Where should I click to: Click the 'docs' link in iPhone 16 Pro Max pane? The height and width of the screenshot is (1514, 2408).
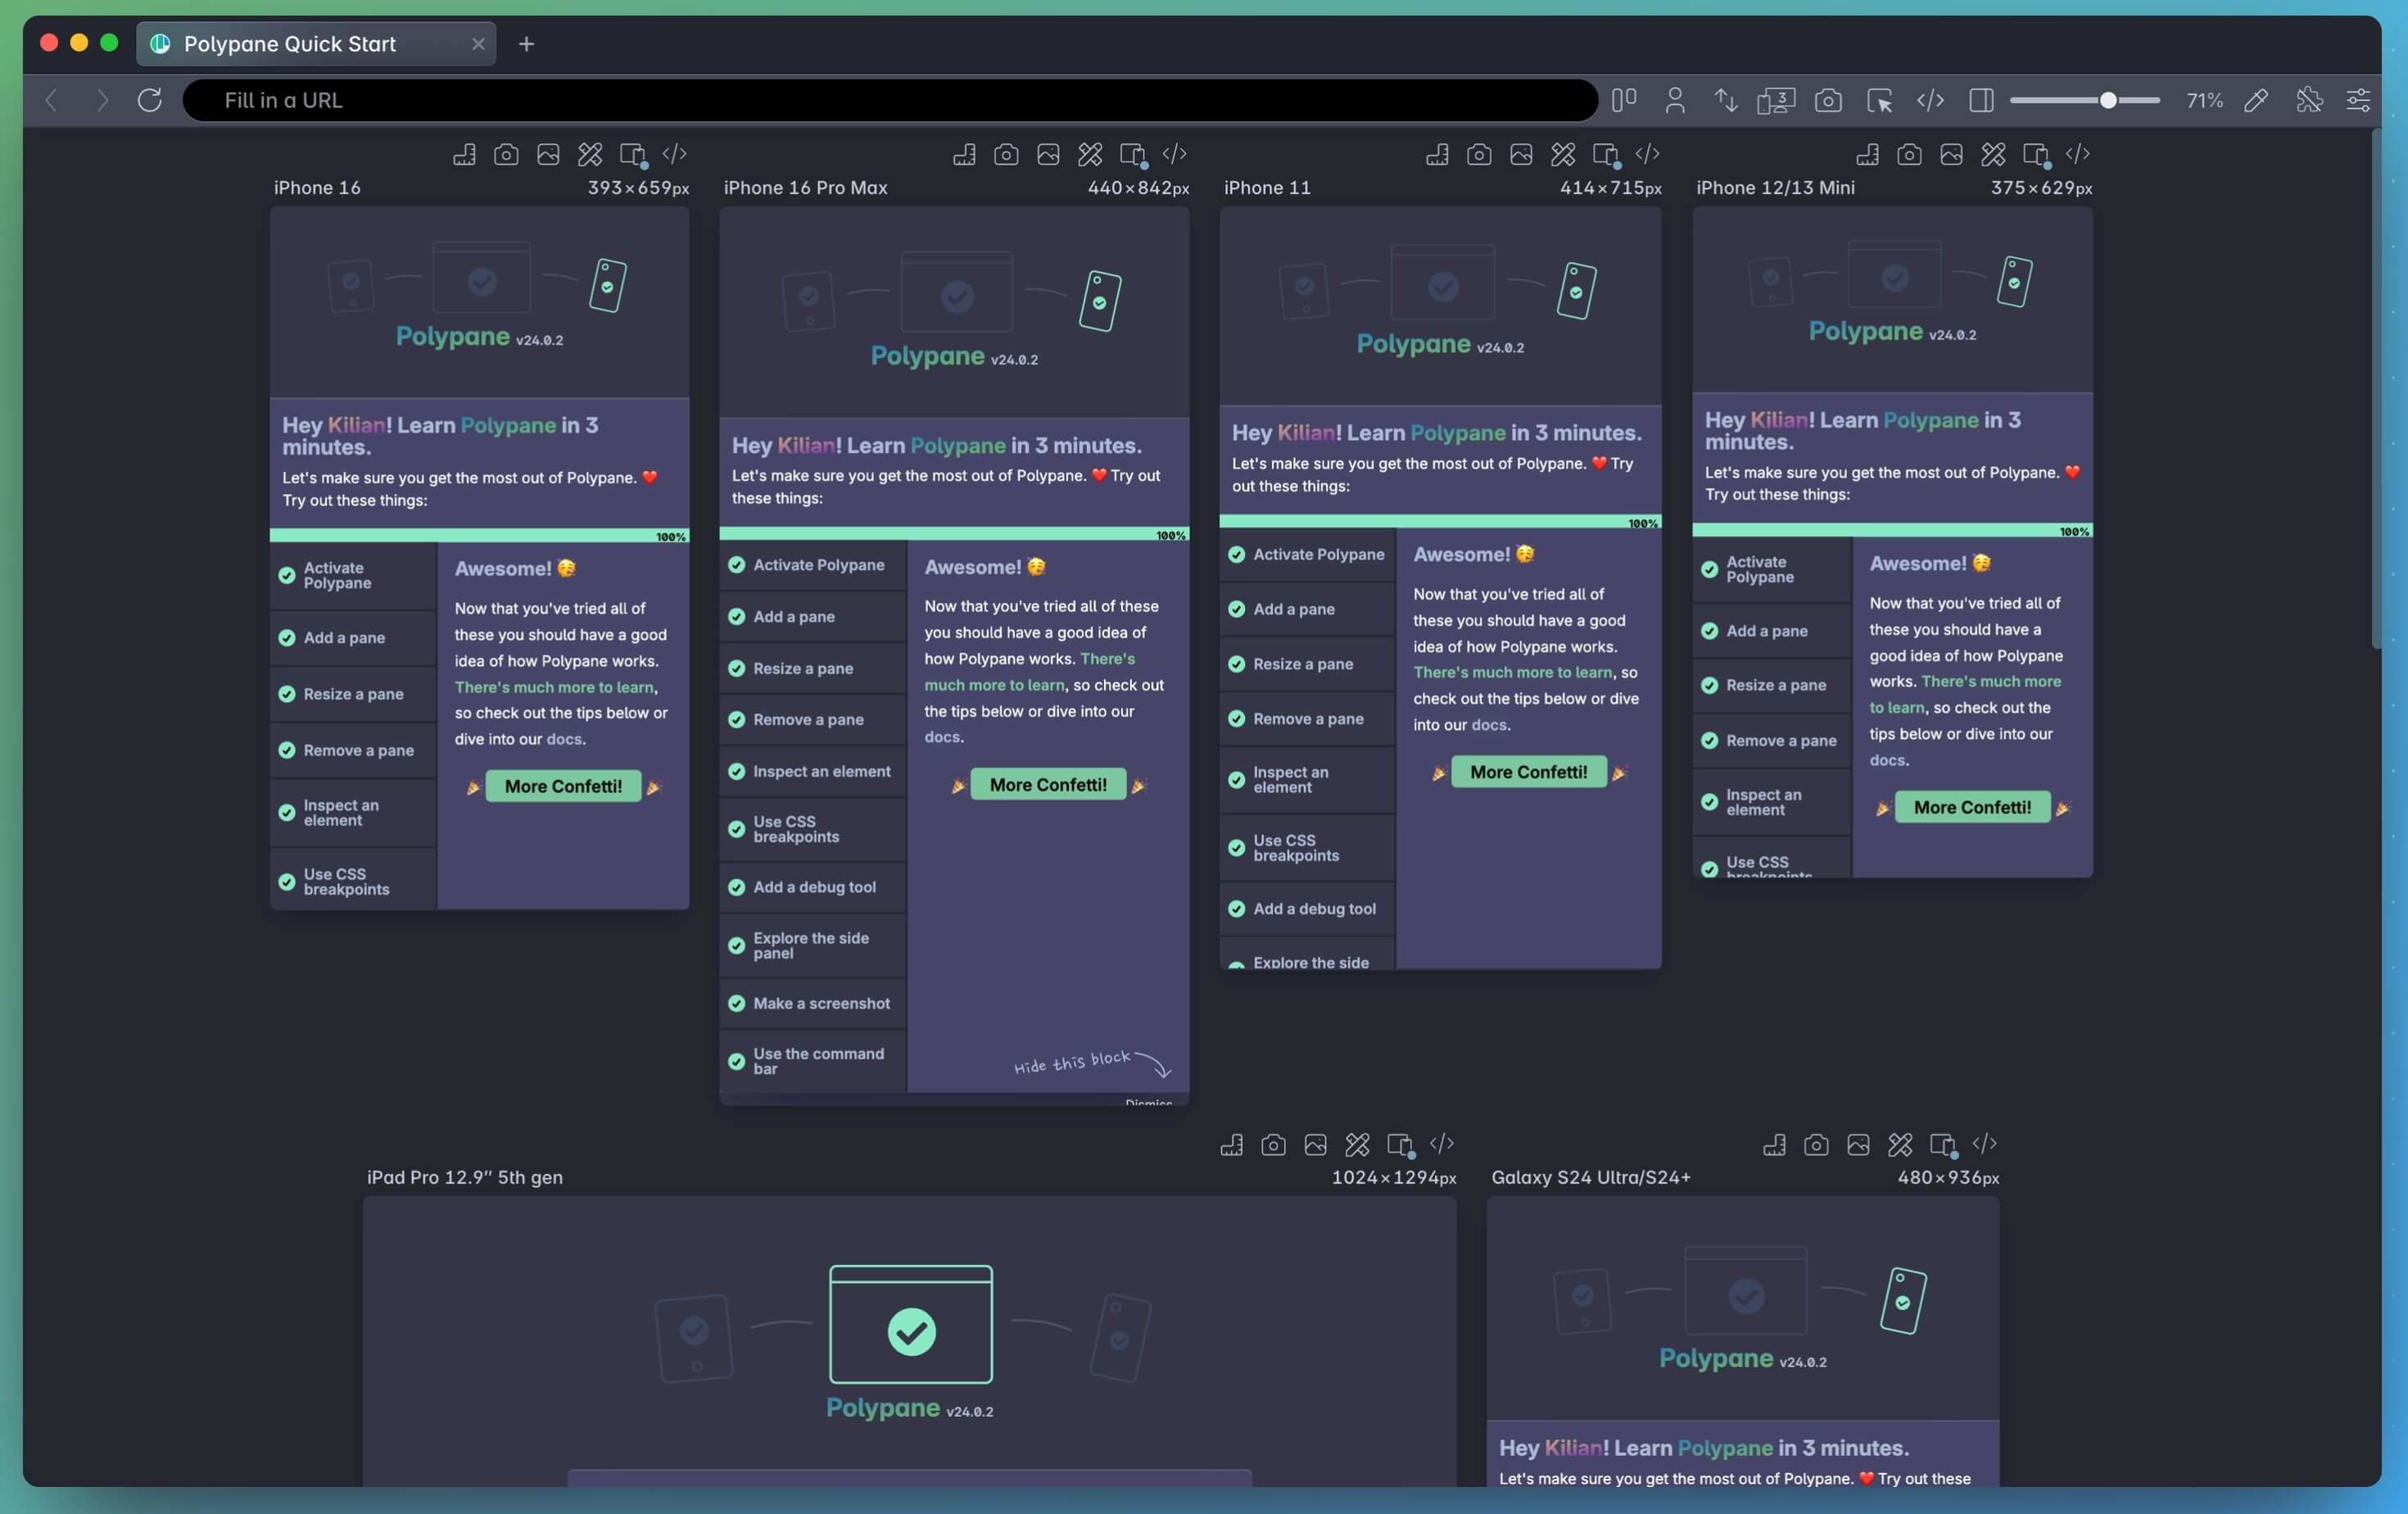[942, 737]
